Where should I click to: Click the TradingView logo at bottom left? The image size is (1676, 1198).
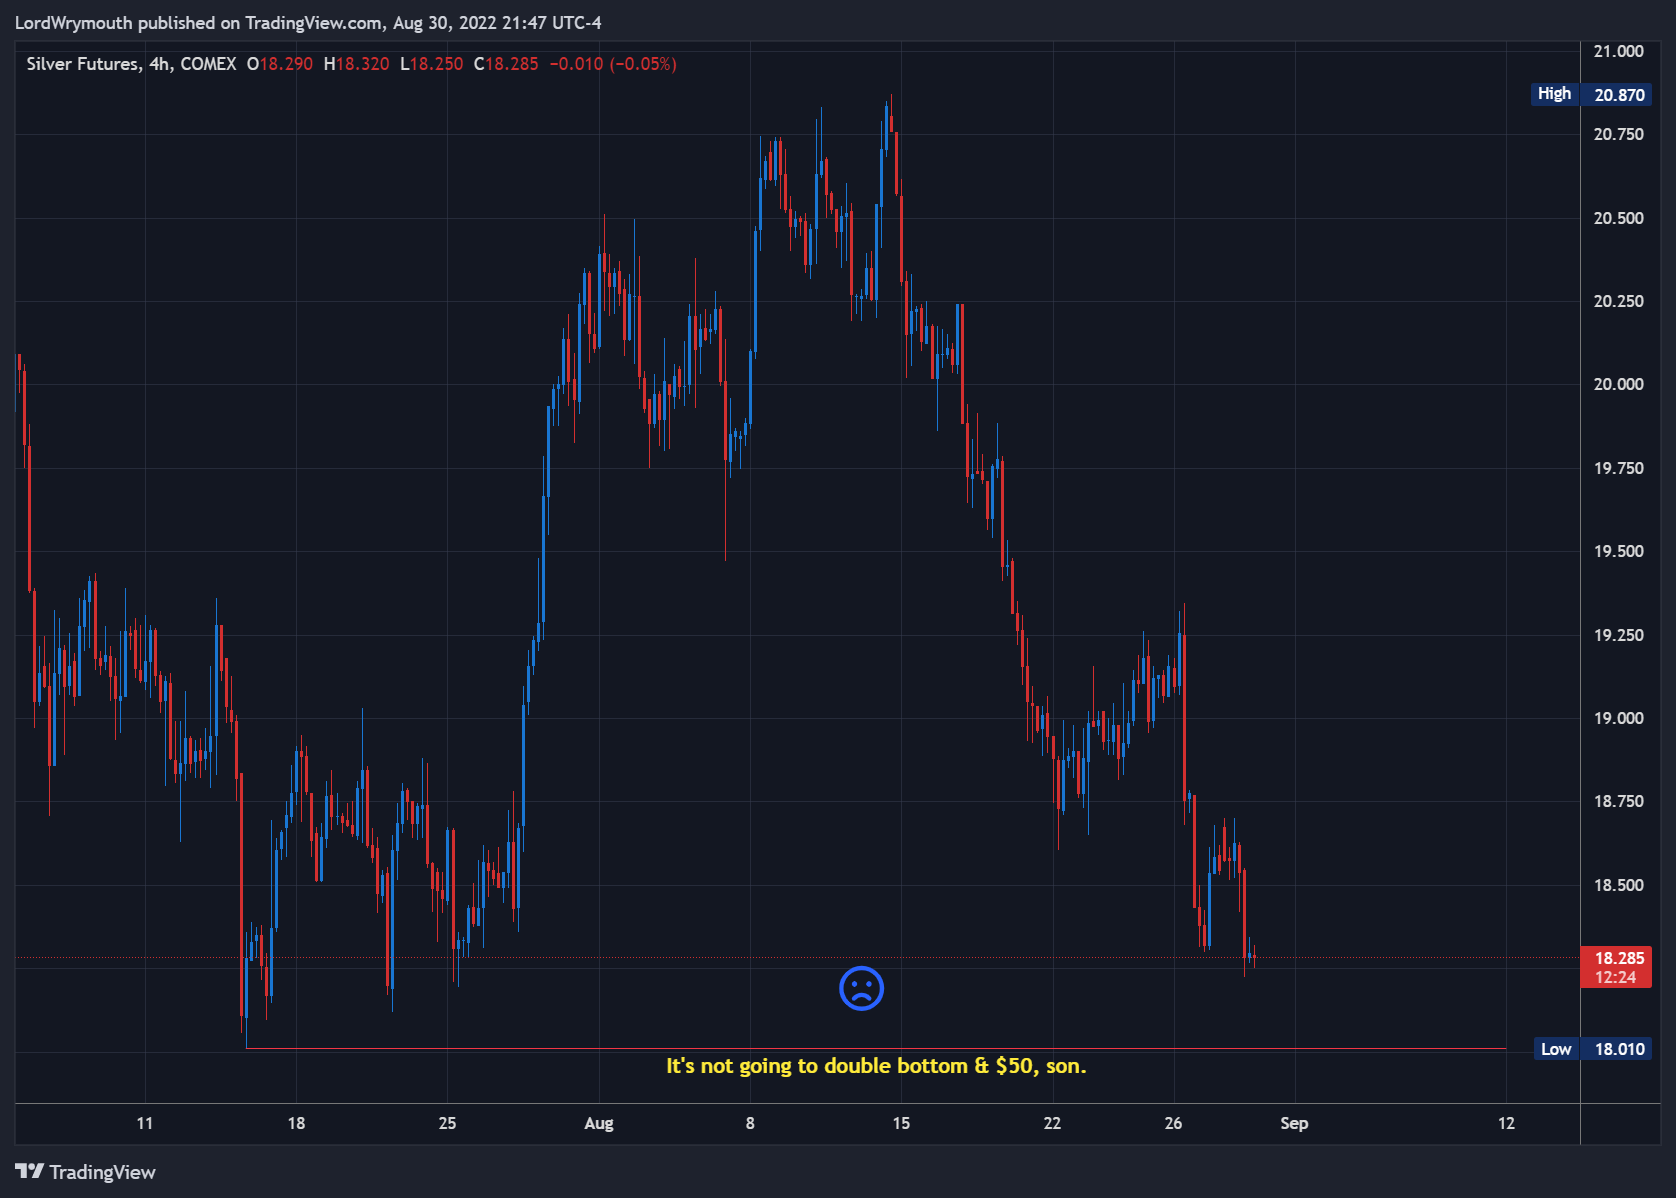coord(85,1172)
